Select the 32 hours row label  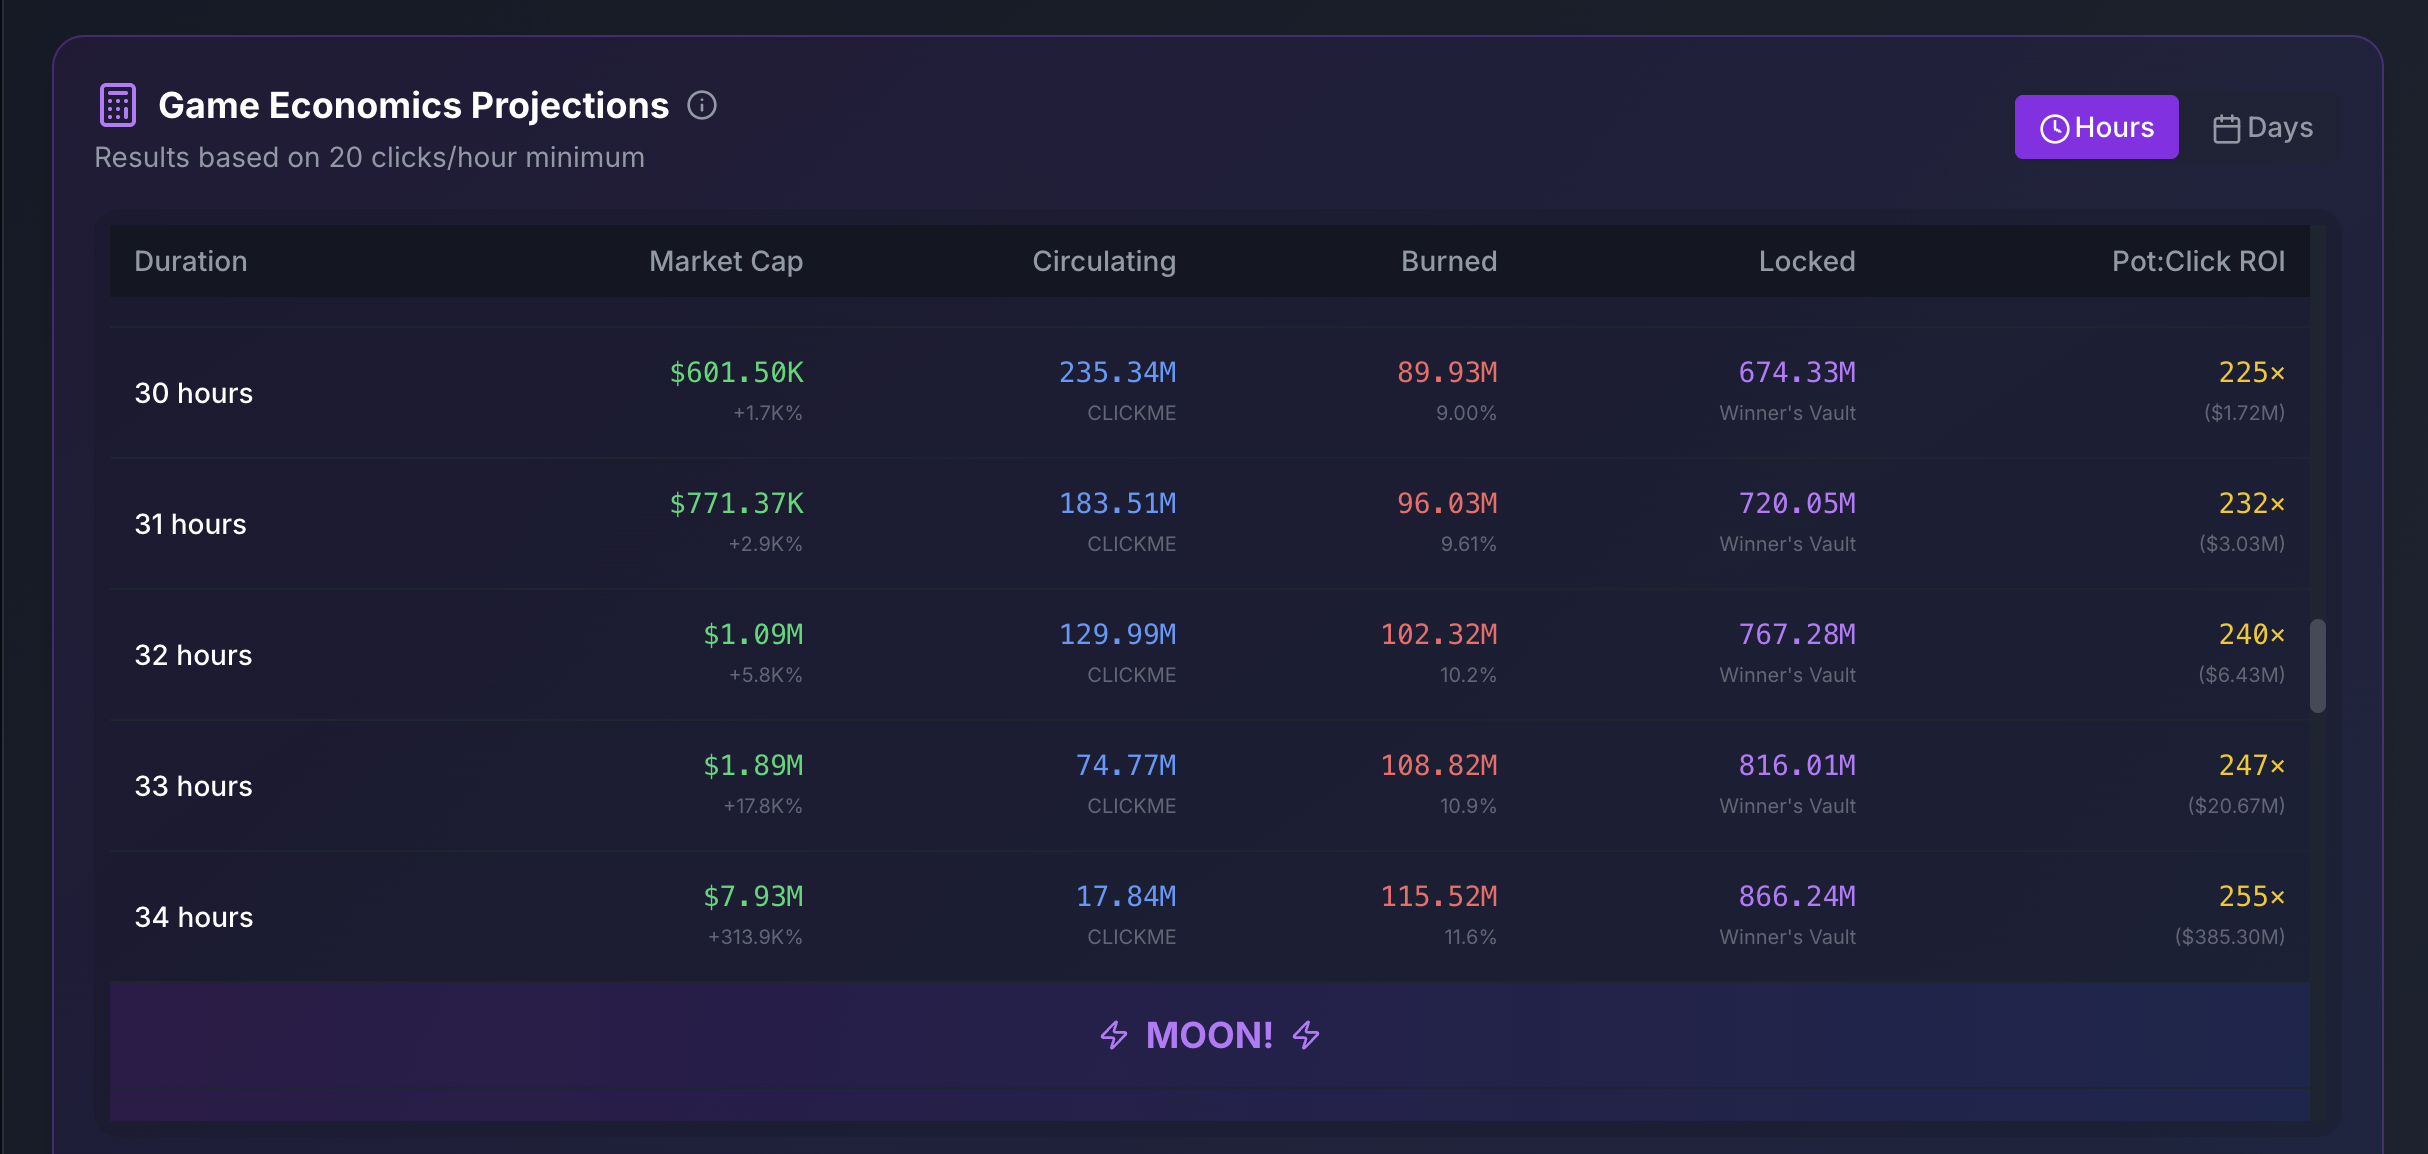tap(193, 655)
